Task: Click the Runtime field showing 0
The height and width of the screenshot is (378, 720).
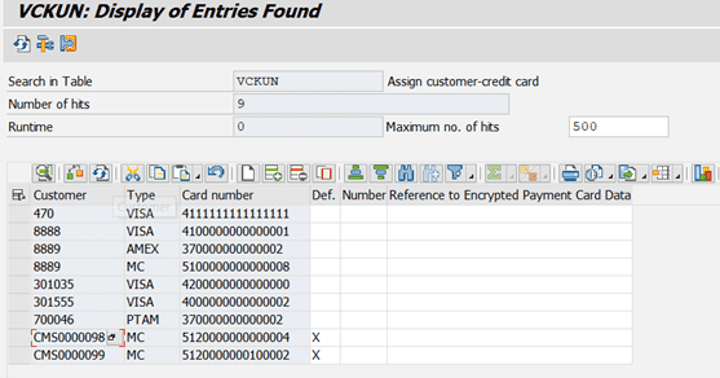Action: pos(308,127)
